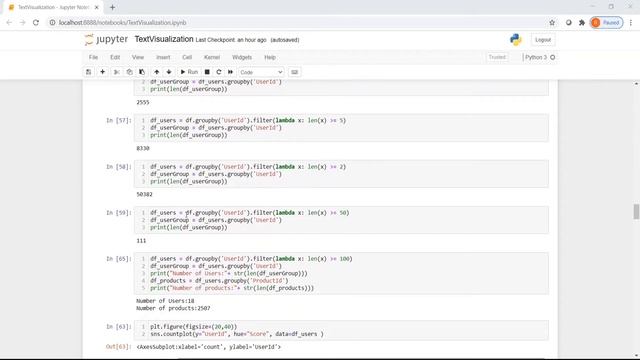Open the command palette keyboard icon
This screenshot has height=360, width=640.
[294, 72]
